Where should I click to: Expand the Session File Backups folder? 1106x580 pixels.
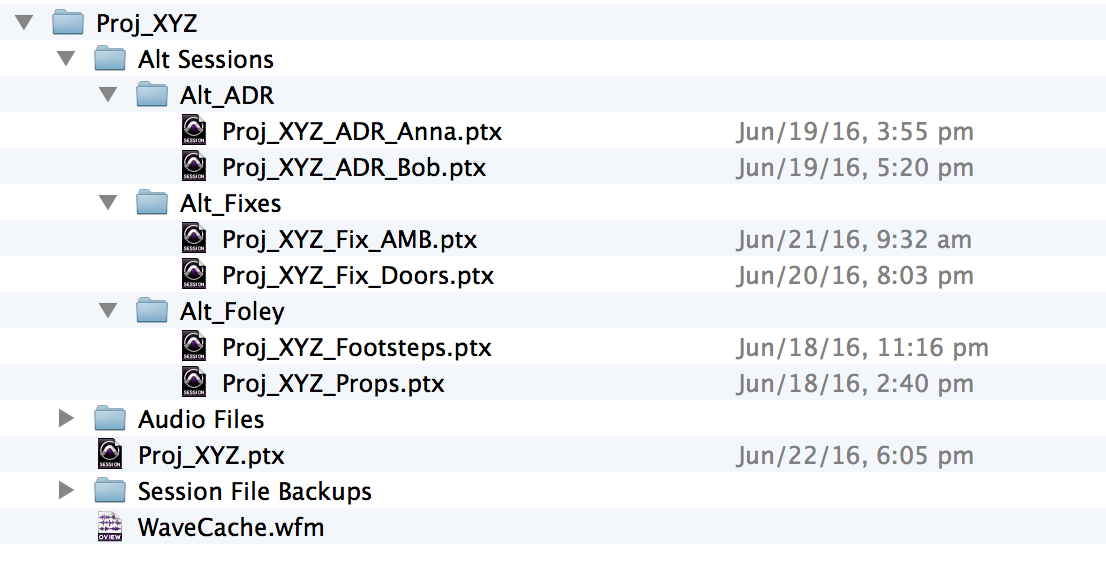click(x=67, y=491)
